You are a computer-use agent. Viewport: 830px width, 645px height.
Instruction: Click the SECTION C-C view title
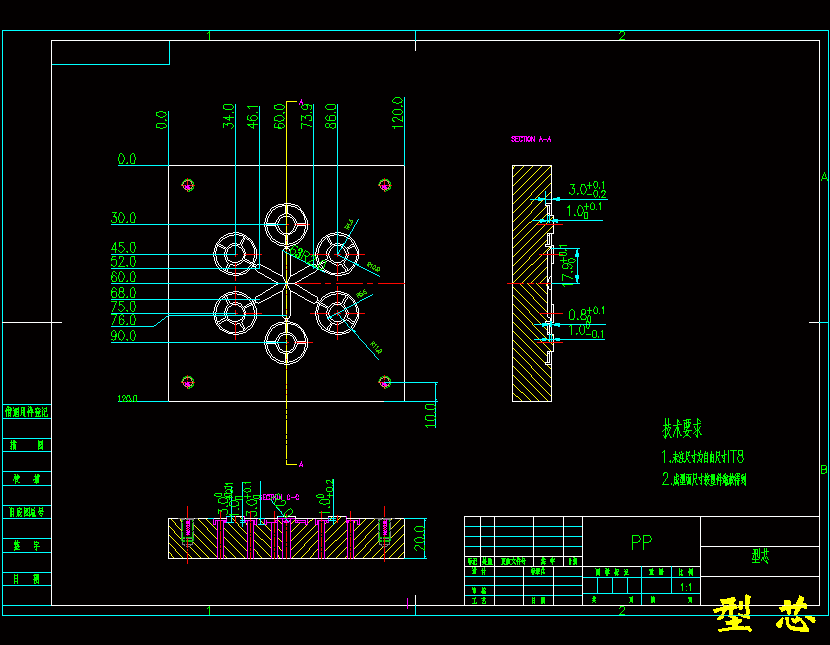(280, 497)
